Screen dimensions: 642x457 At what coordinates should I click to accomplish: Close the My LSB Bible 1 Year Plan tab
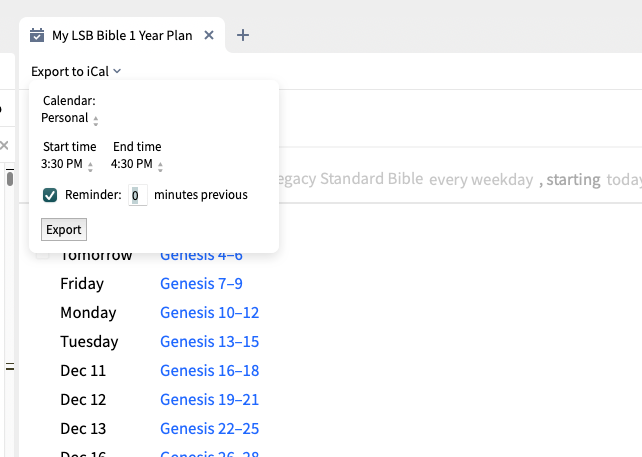209,35
